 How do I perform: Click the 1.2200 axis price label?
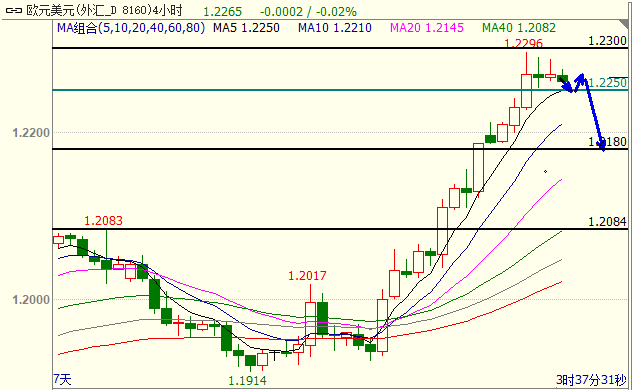pos(31,133)
